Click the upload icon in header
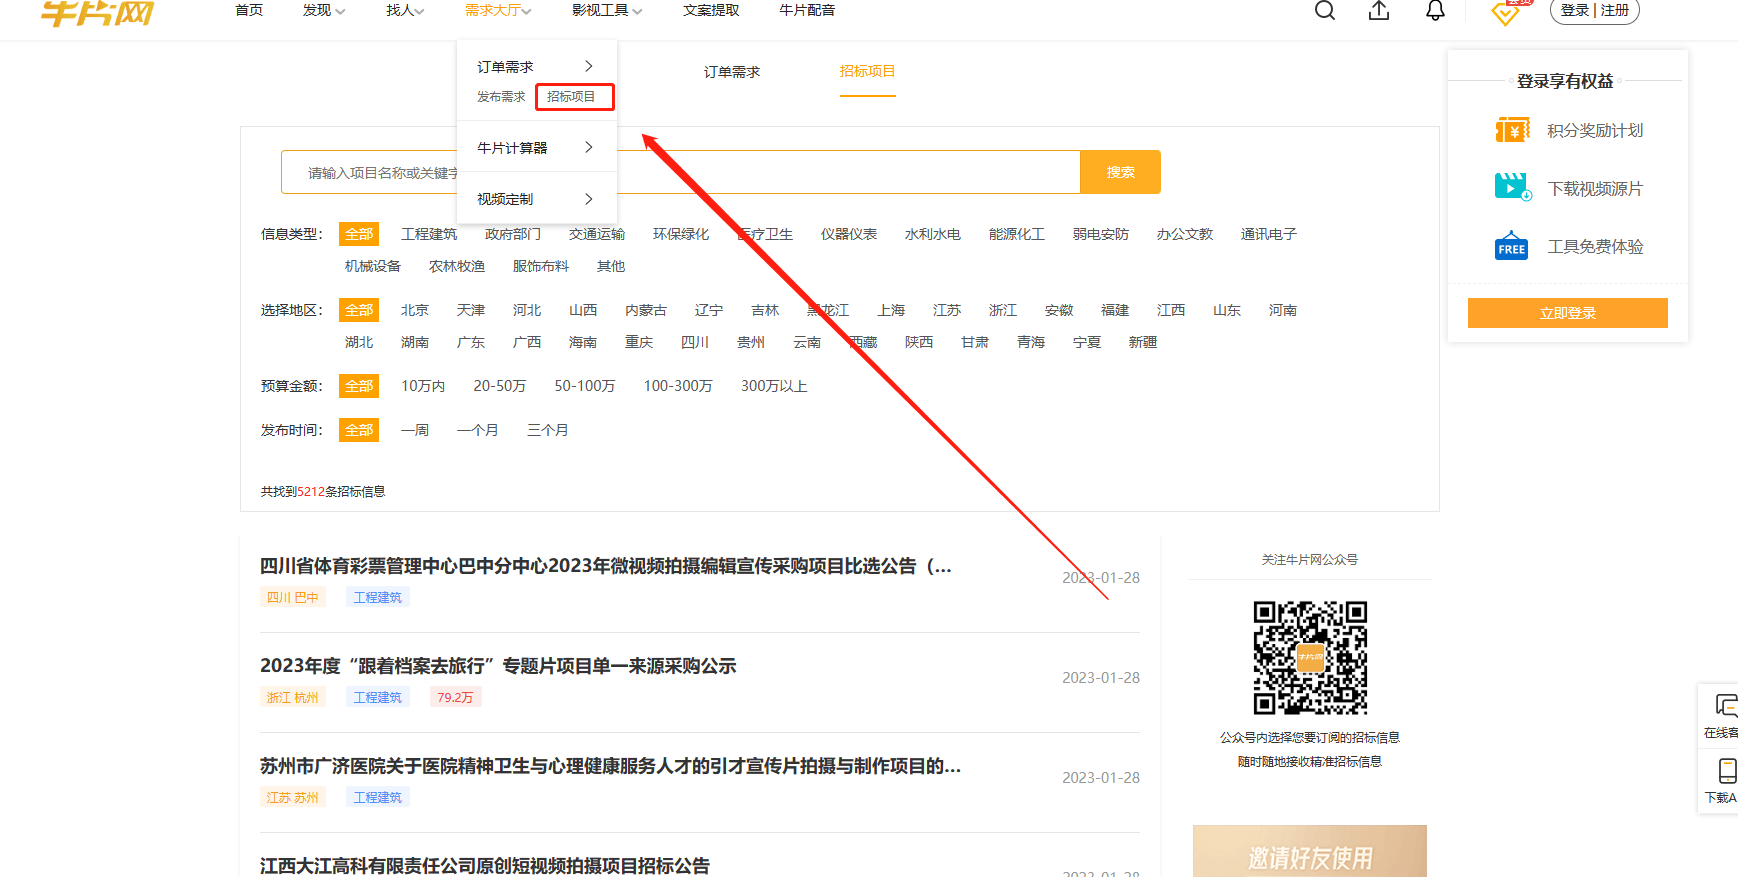 [1379, 10]
